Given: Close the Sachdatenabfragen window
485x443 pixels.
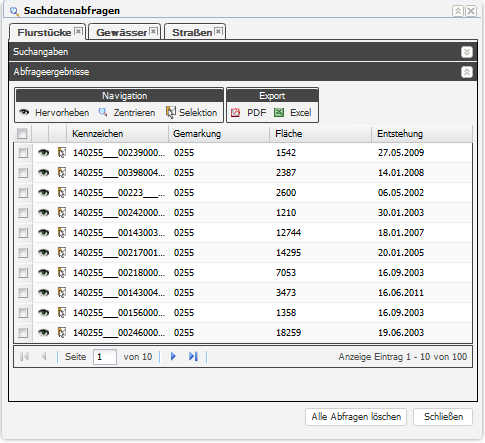Looking at the screenshot, I should [x=471, y=11].
